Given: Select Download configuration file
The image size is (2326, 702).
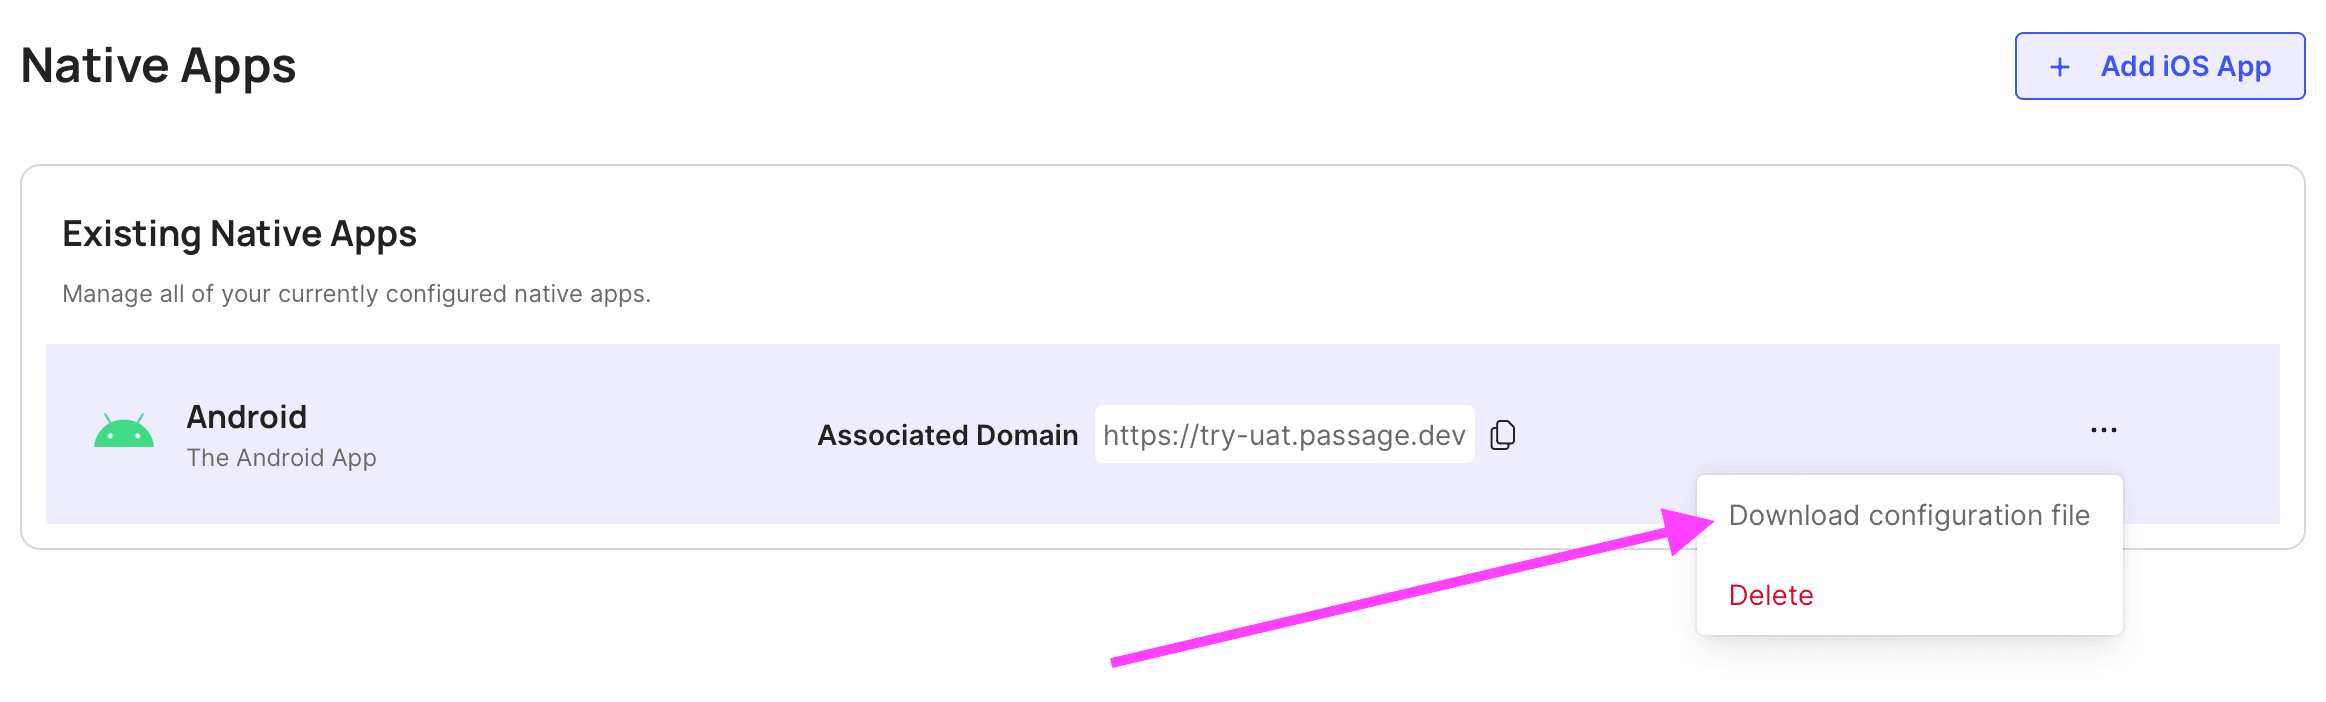Looking at the screenshot, I should [x=1908, y=515].
